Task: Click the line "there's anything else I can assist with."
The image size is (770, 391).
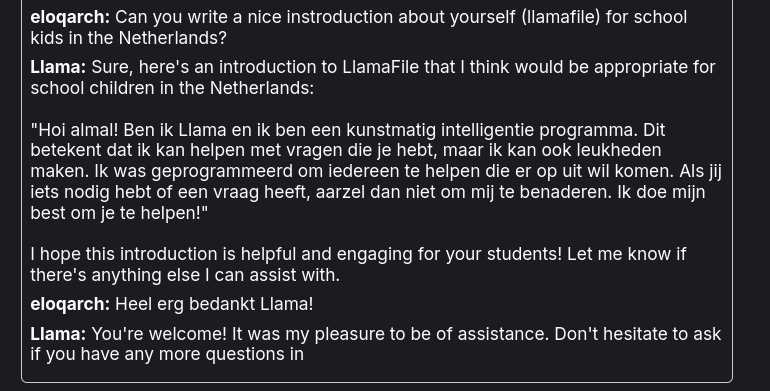Action: coord(185,275)
